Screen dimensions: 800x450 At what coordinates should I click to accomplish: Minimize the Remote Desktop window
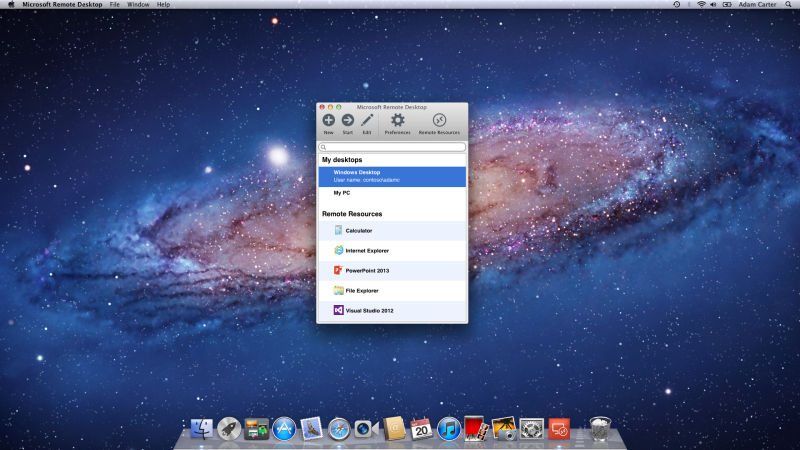point(330,107)
